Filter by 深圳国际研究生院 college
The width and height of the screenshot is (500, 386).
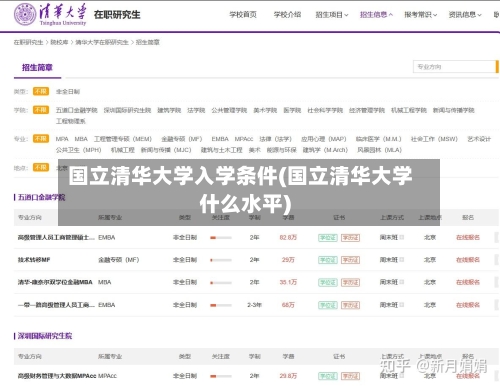click(x=127, y=110)
